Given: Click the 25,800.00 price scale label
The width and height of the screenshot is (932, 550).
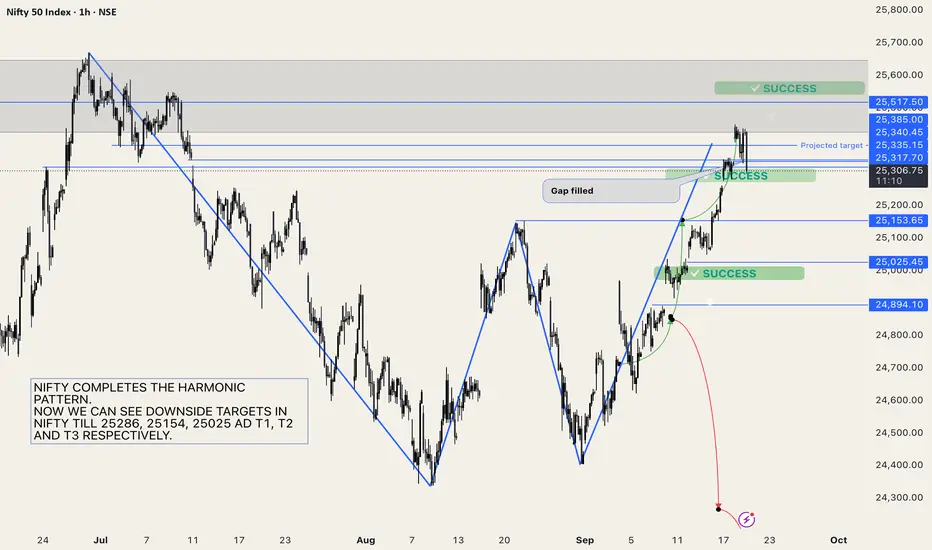Looking at the screenshot, I should pyautogui.click(x=899, y=10).
